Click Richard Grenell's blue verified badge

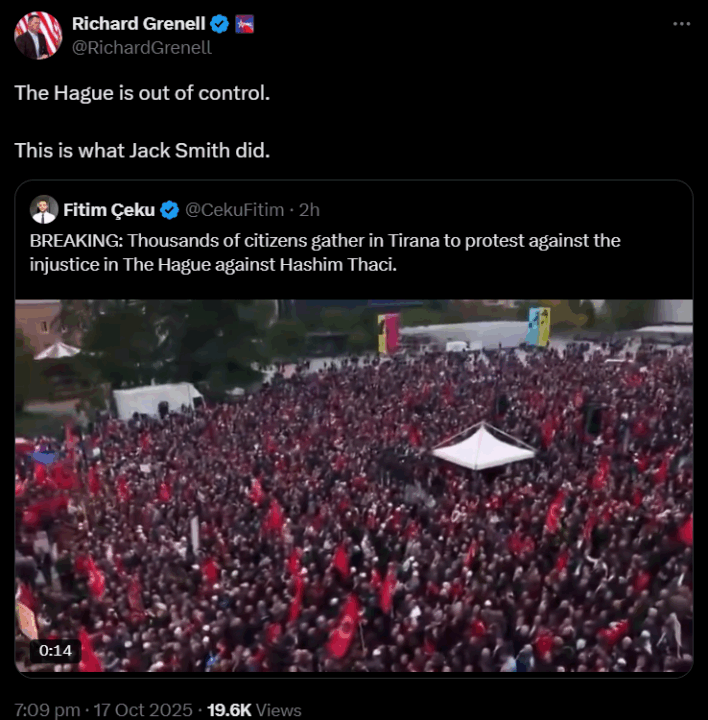click(x=219, y=24)
